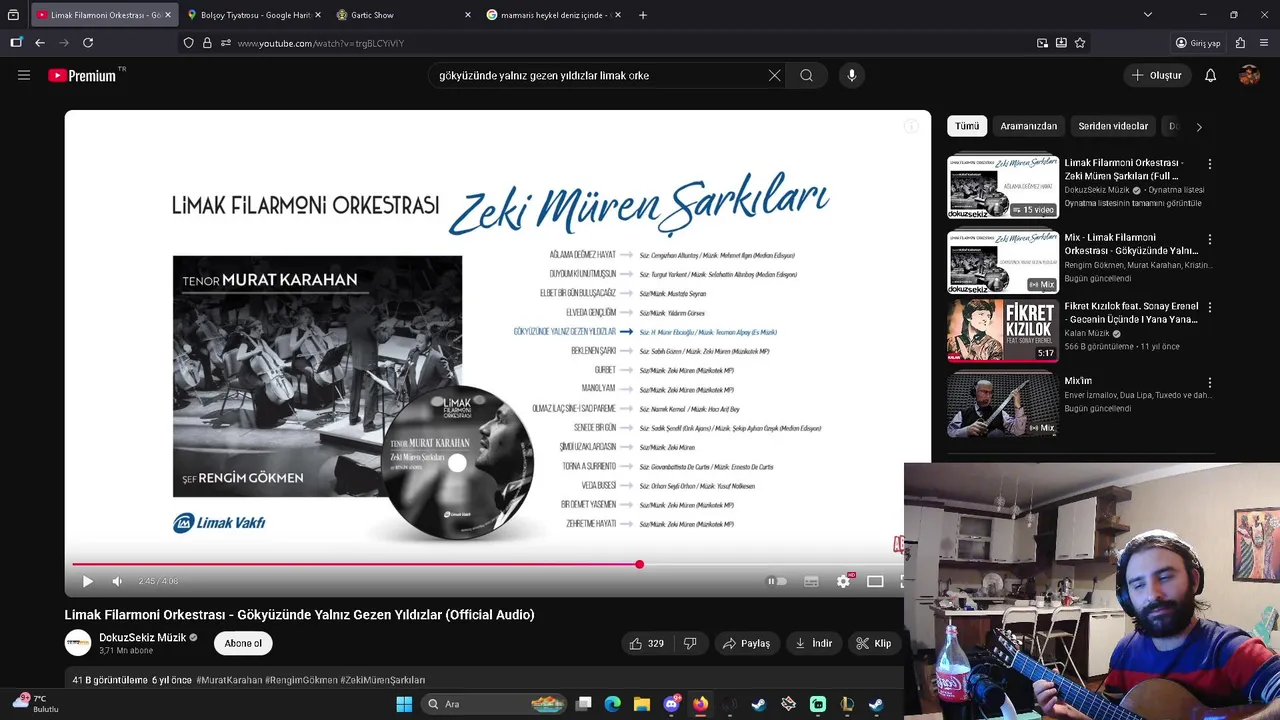Open options for Mix'im item
The image size is (1280, 720).
click(1209, 382)
